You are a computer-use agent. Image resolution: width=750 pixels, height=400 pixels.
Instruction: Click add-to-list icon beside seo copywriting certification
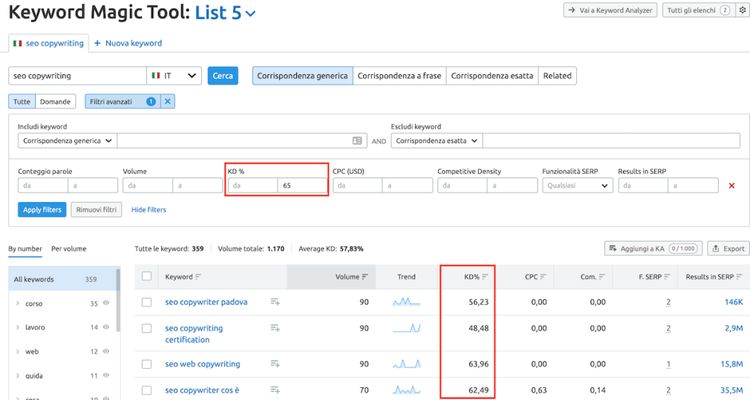[275, 328]
